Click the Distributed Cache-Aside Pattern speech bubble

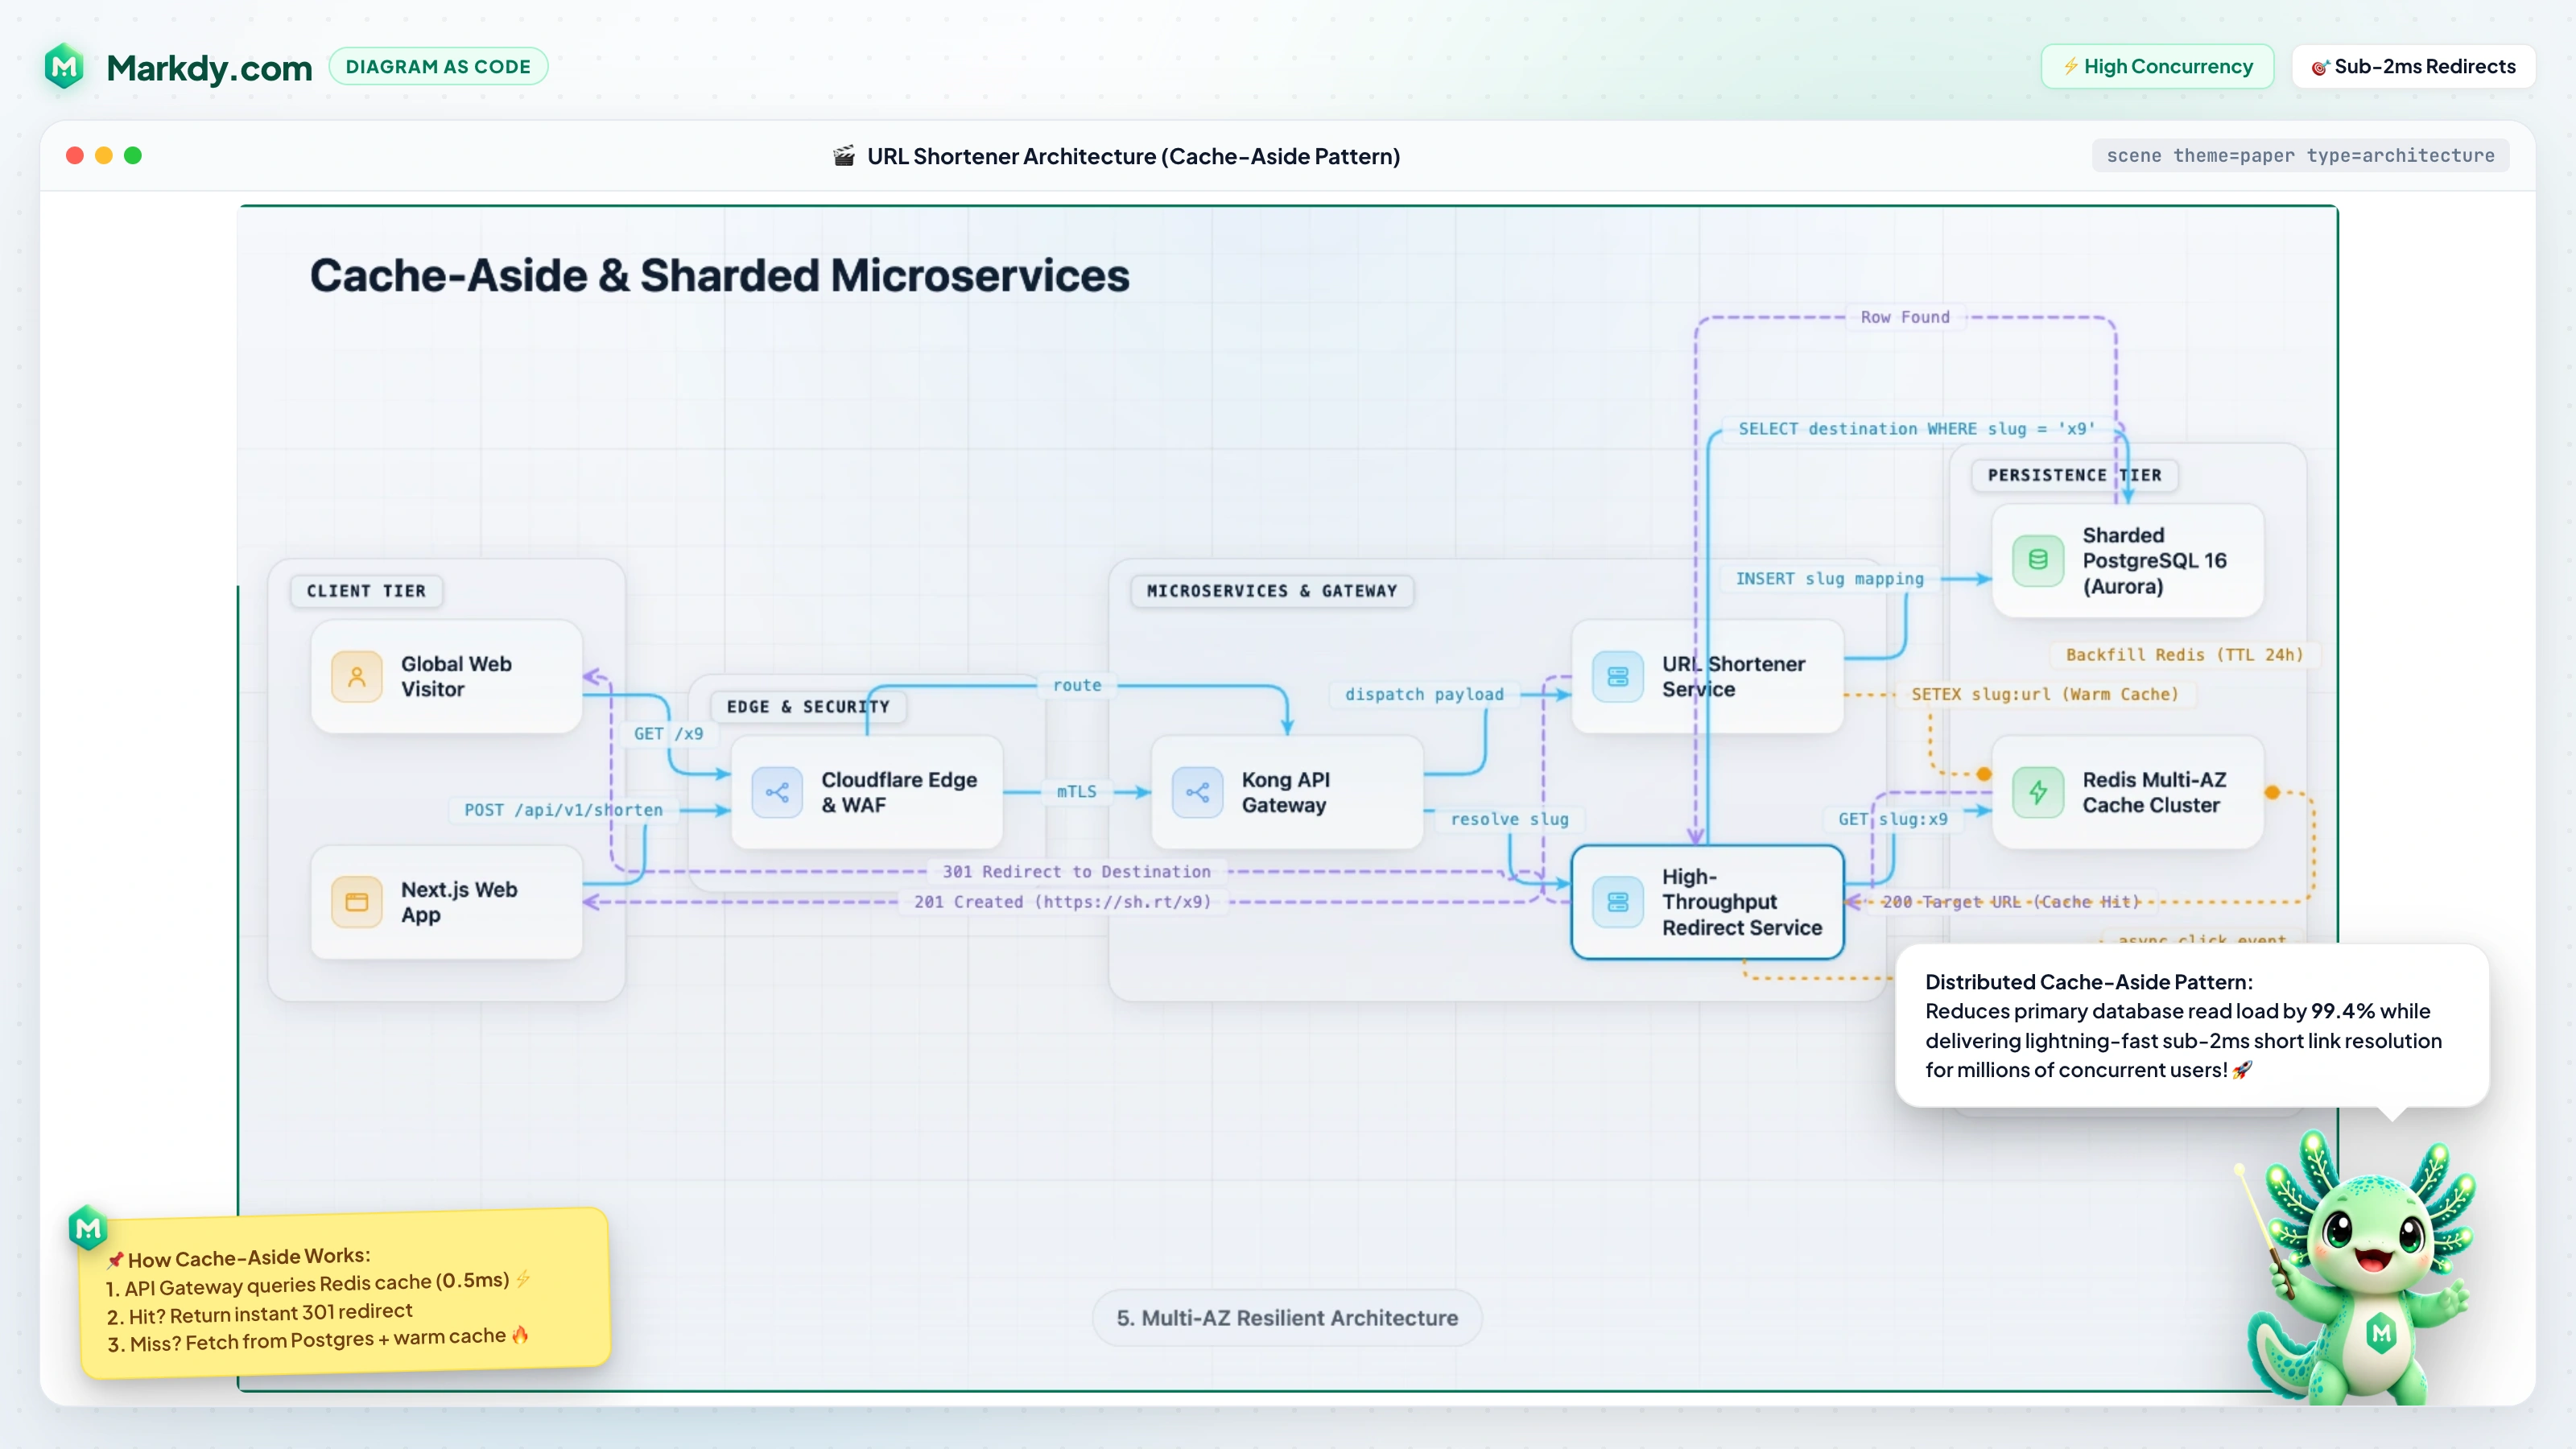point(2191,1026)
